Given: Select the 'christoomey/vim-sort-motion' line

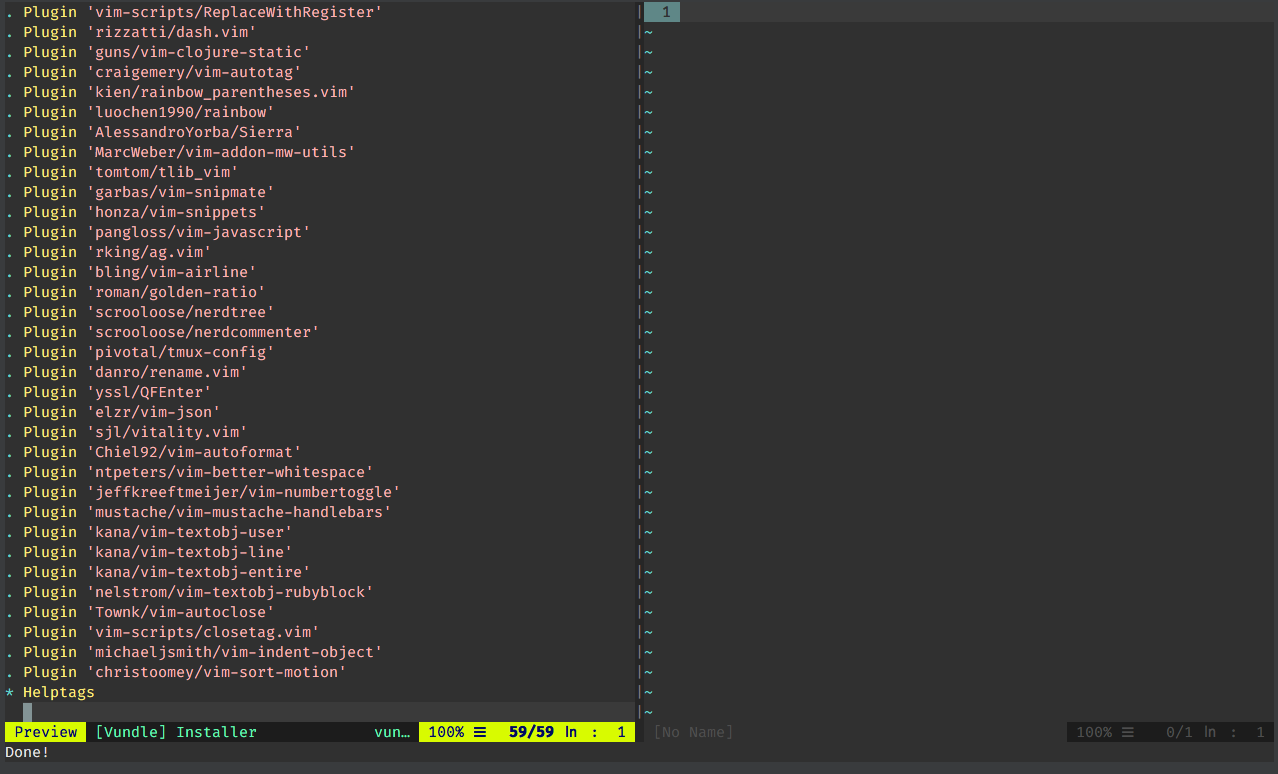Looking at the screenshot, I should (176, 672).
